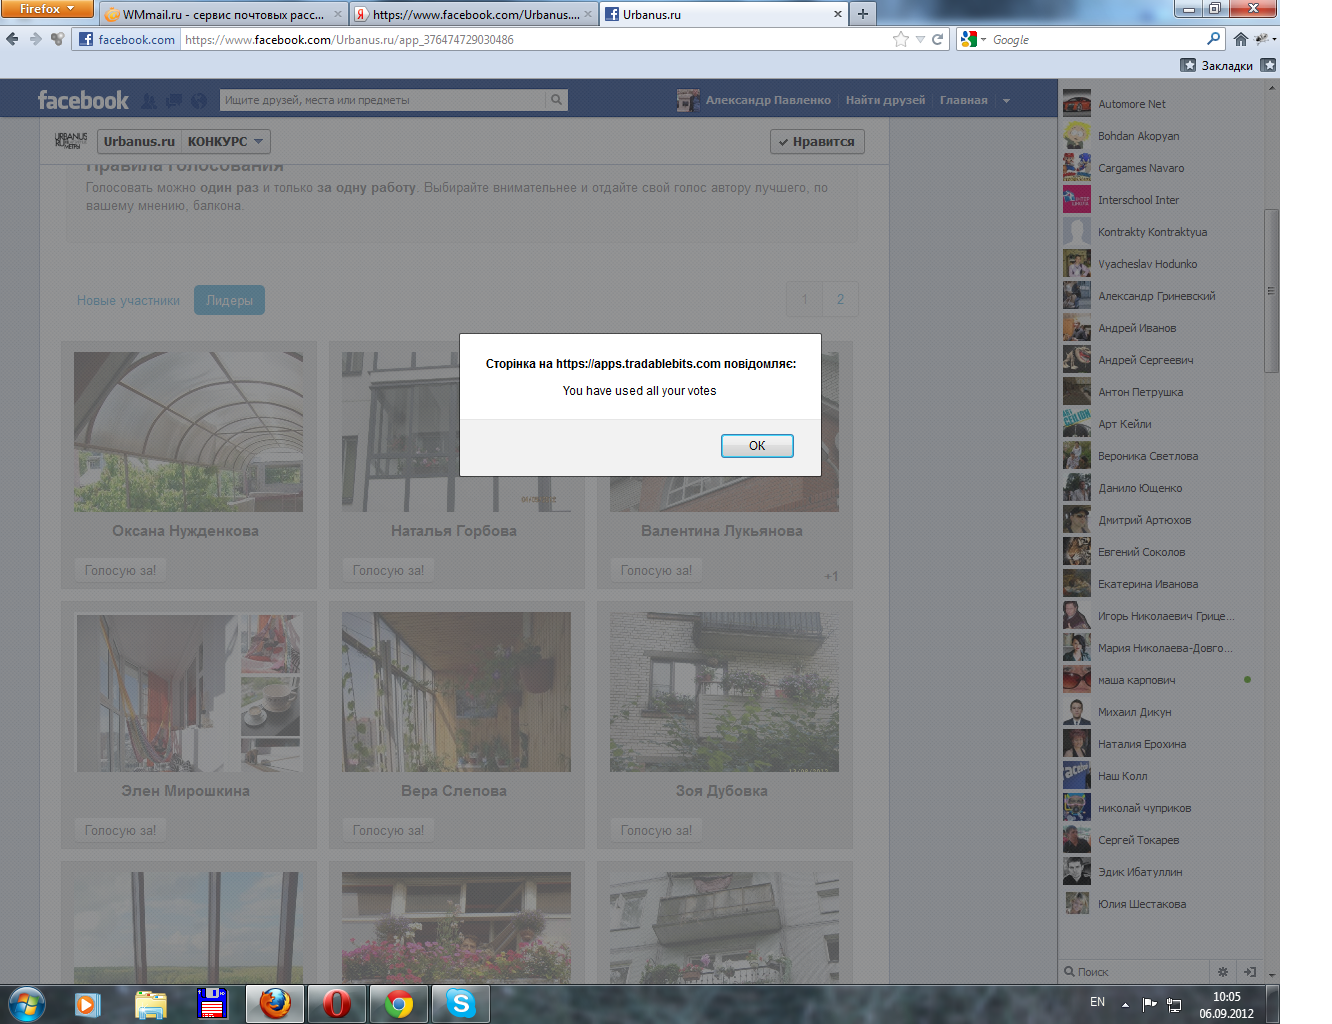Go to page 2 of entries
This screenshot has height=1024, width=1332.
(840, 299)
